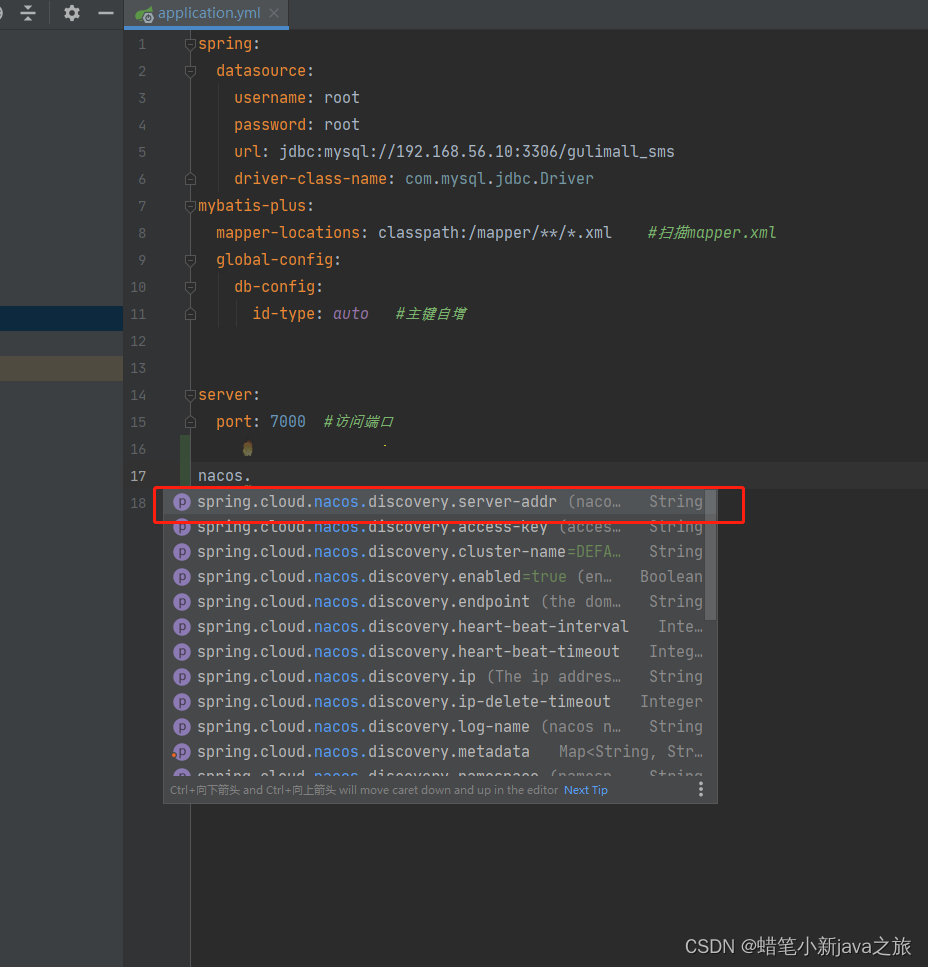The width and height of the screenshot is (928, 967).
Task: Click property icon of metadata suggestion
Action: (x=181, y=752)
